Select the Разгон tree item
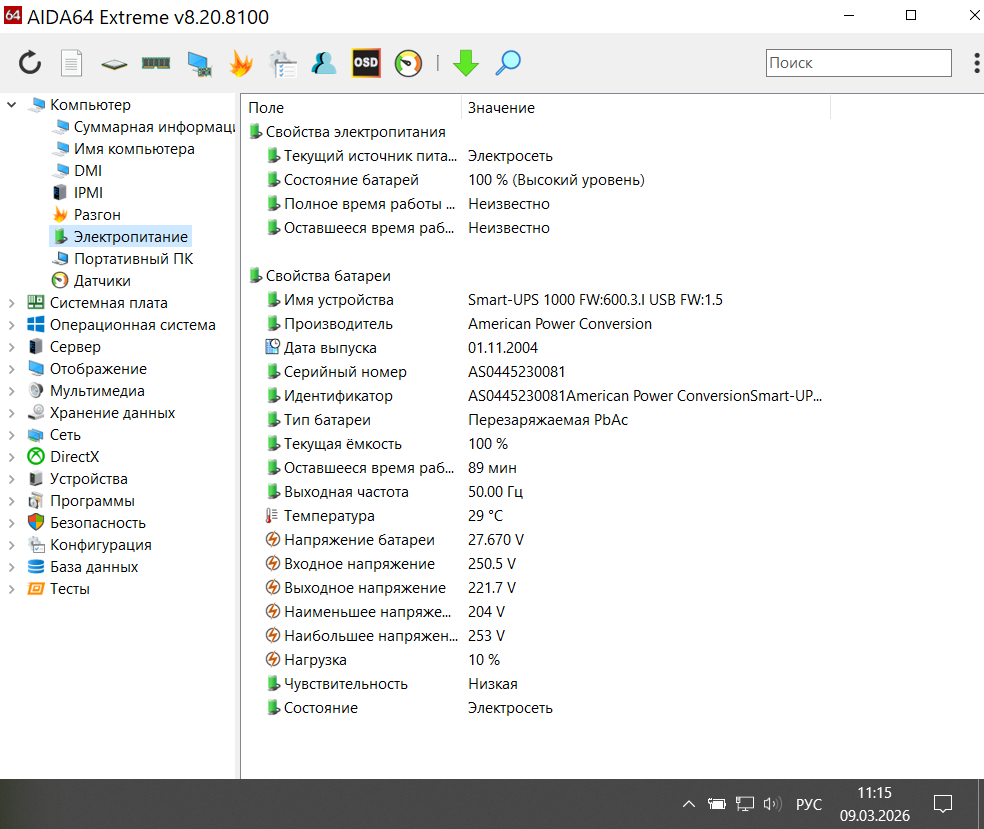Screen dimensions: 984x829 click(x=97, y=215)
